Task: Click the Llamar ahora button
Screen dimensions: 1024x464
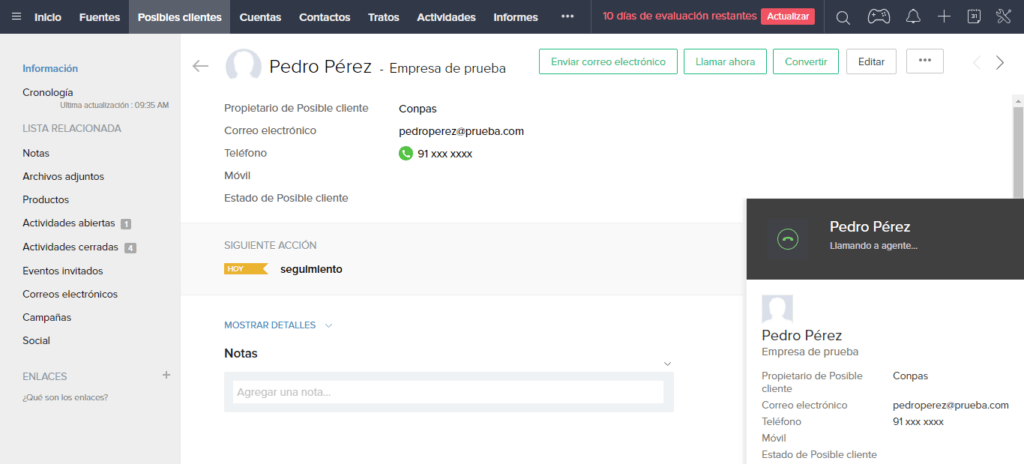Action: (726, 61)
